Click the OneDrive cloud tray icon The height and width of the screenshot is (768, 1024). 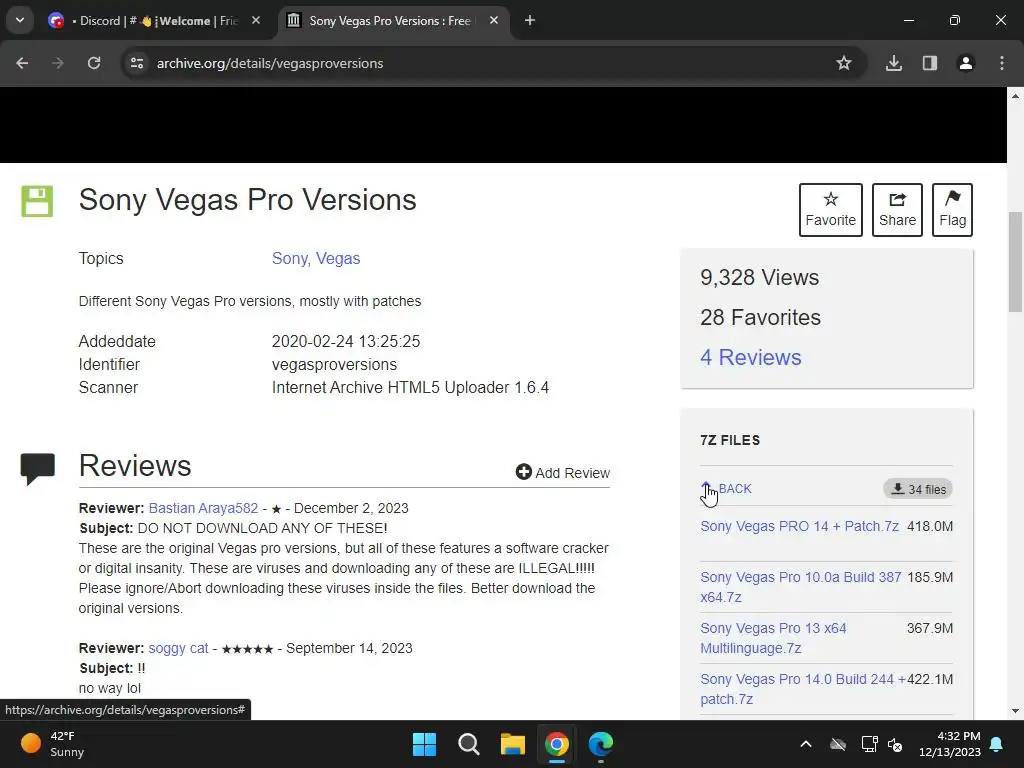point(838,744)
